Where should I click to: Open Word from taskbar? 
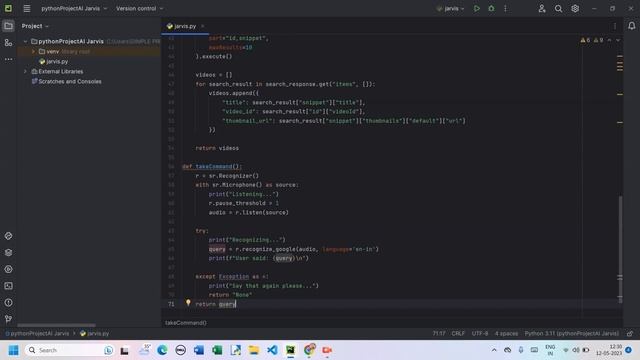pyautogui.click(x=199, y=350)
